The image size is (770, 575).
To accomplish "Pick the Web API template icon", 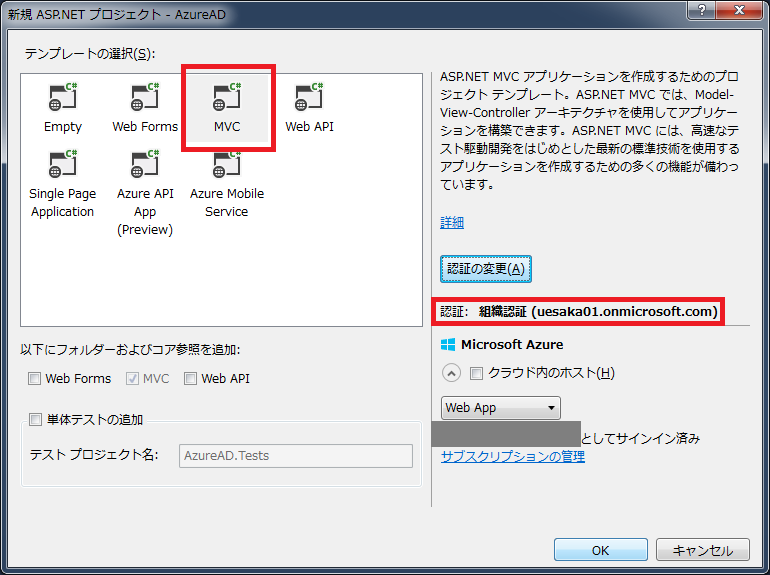I will point(309,97).
